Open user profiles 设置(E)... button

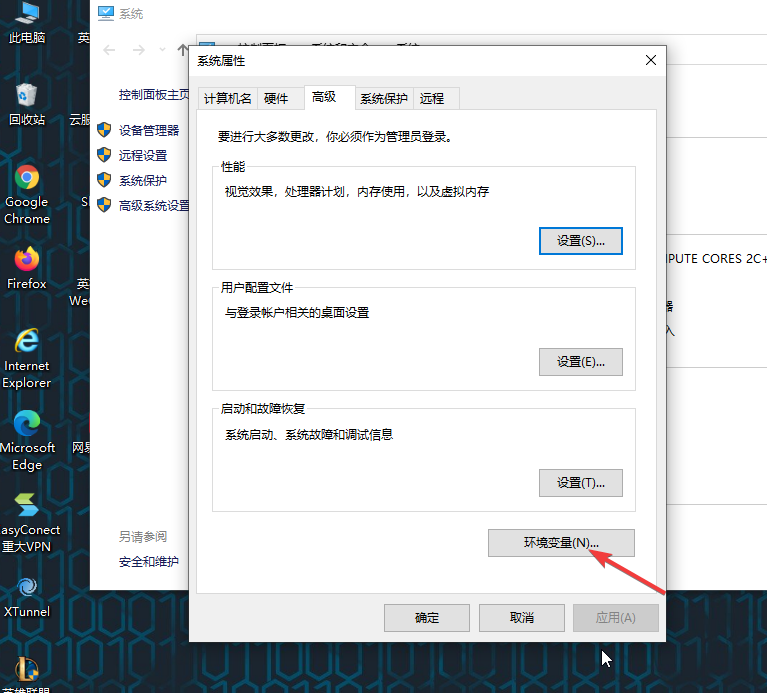581,362
